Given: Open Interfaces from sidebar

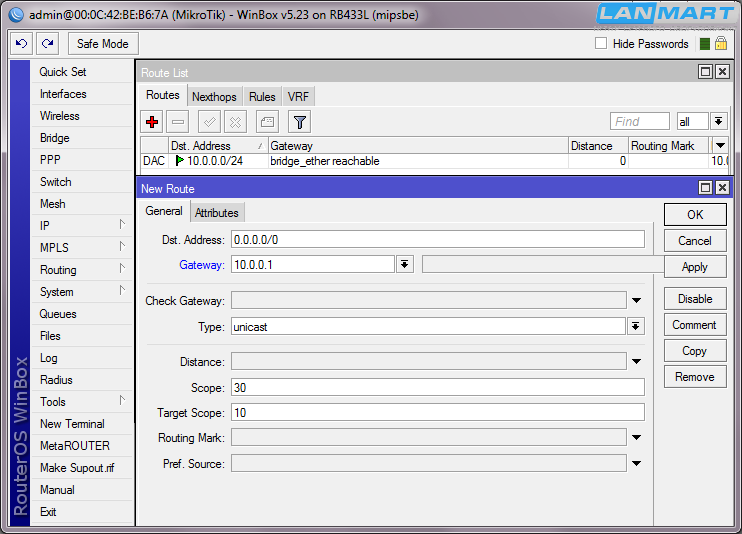Looking at the screenshot, I should [x=82, y=94].
